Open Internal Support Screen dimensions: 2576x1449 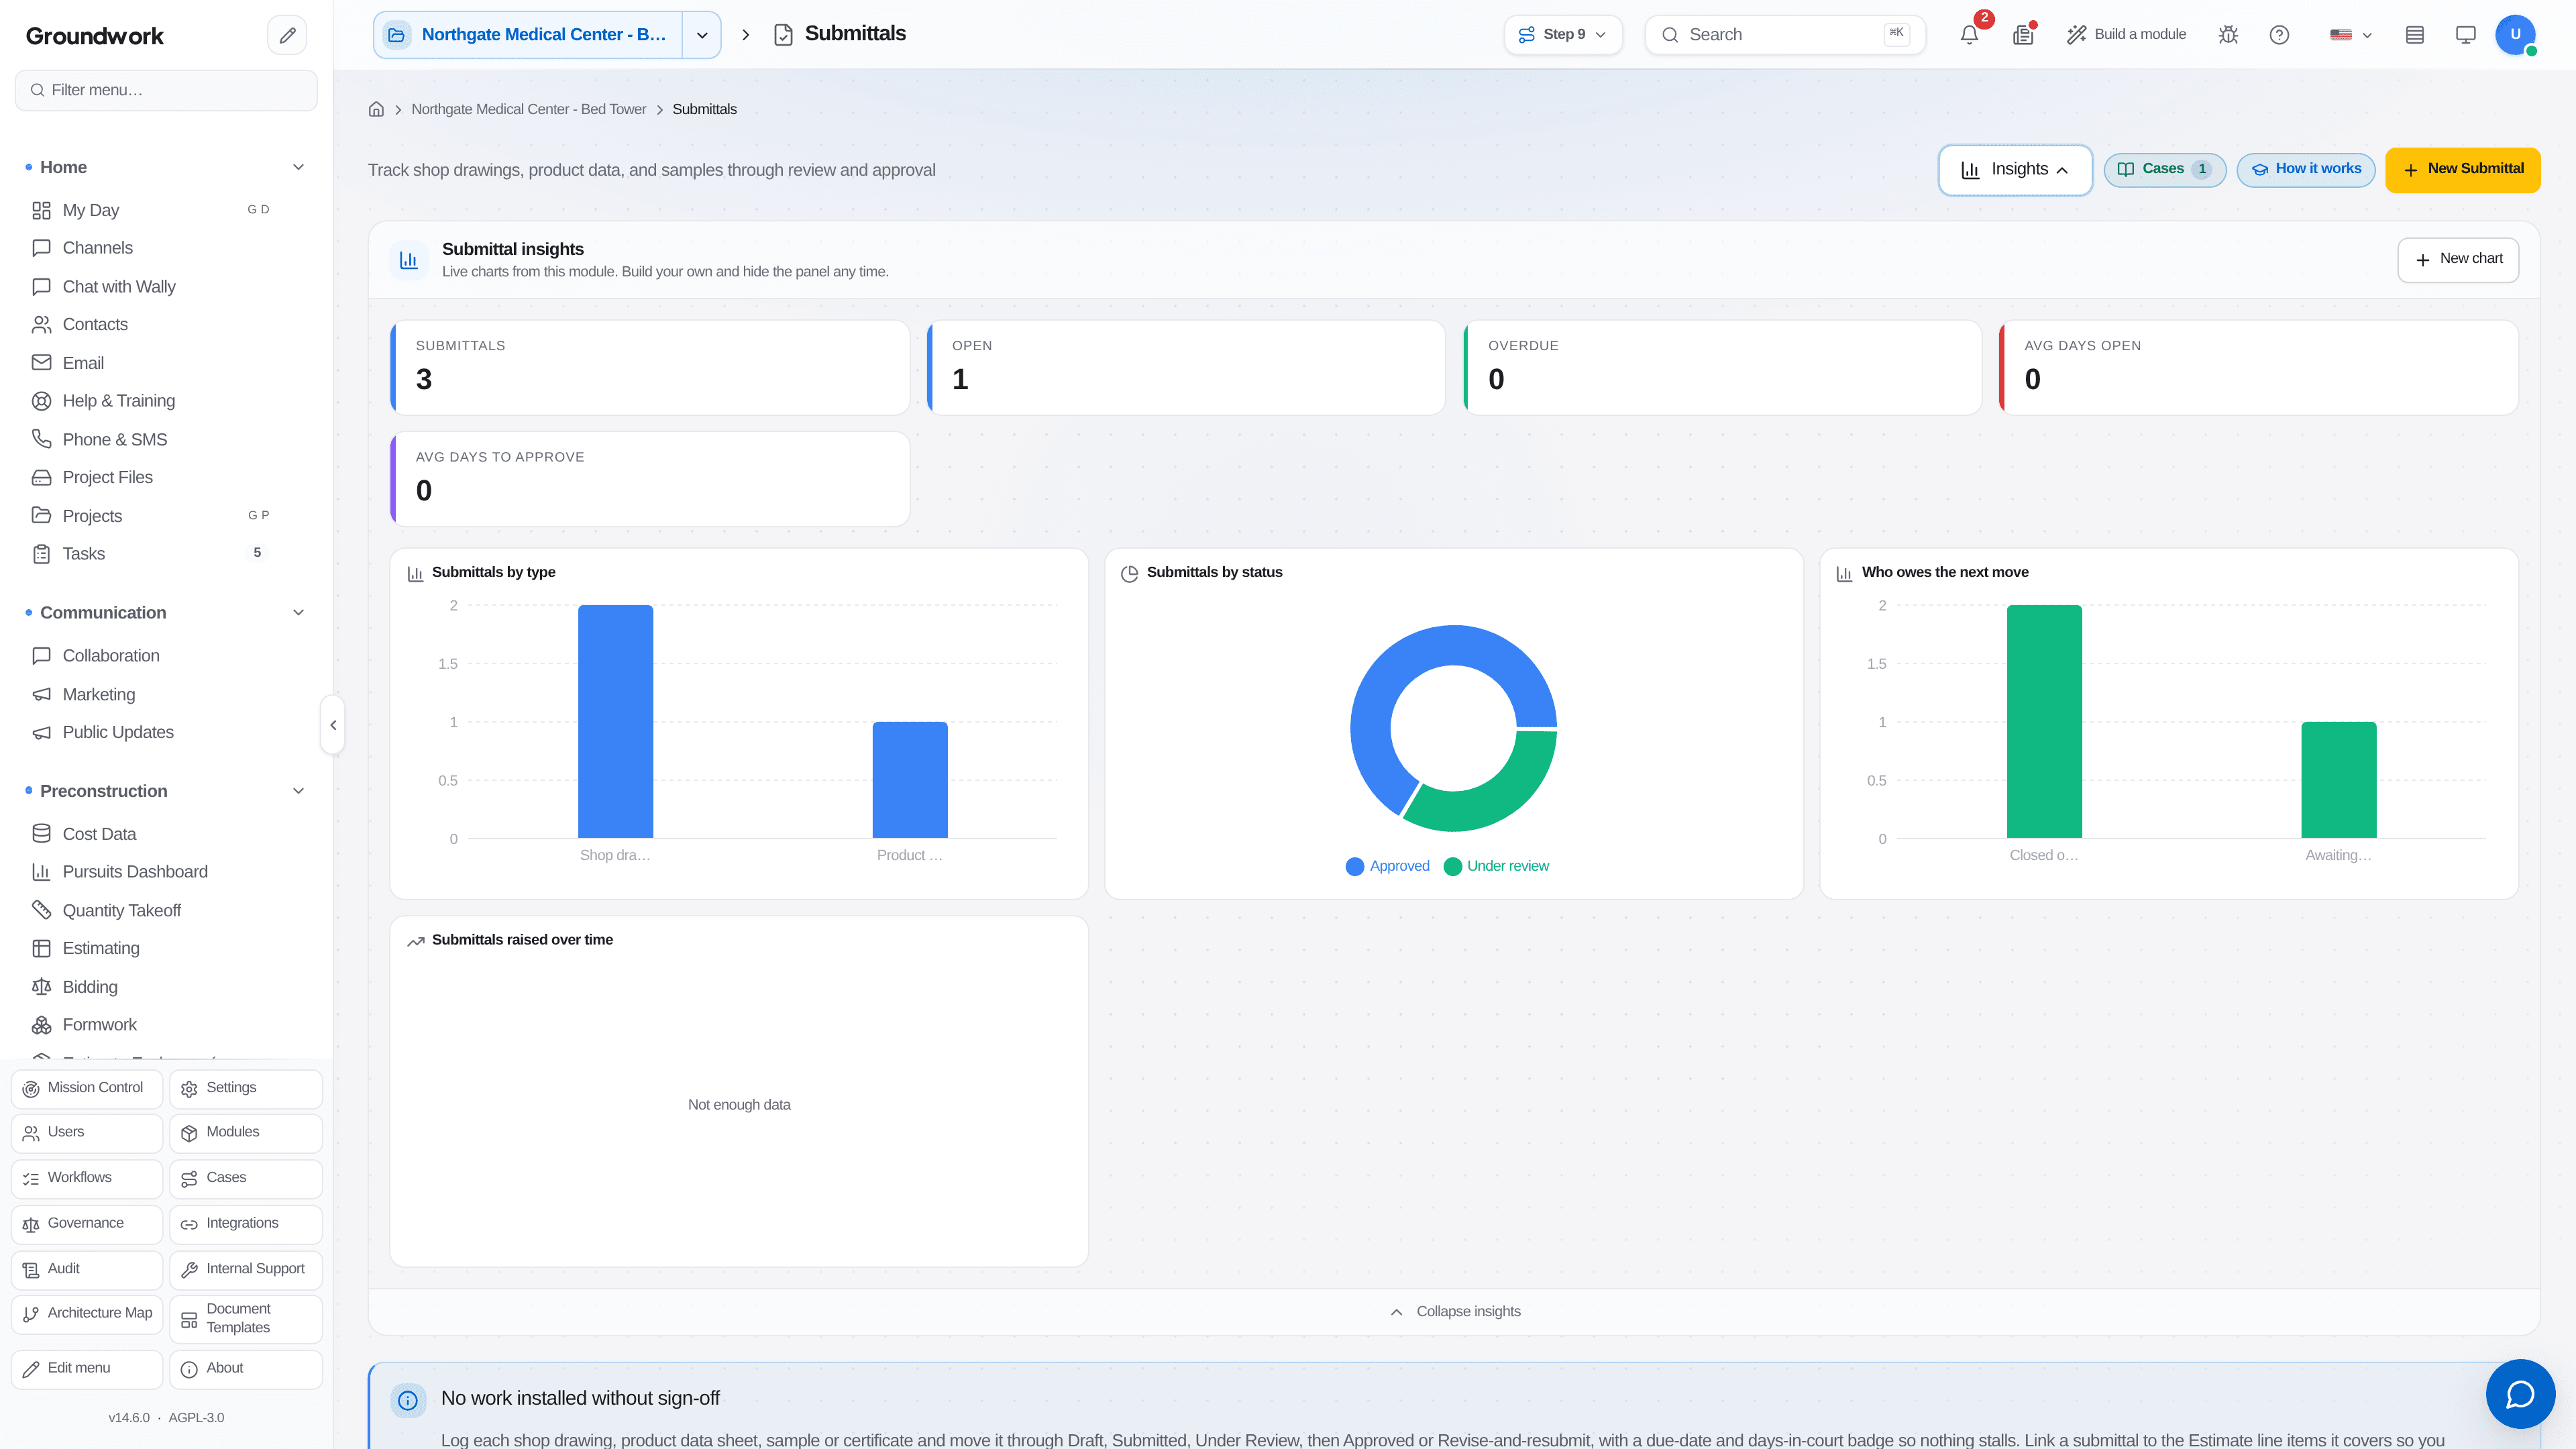pyautogui.click(x=246, y=1269)
